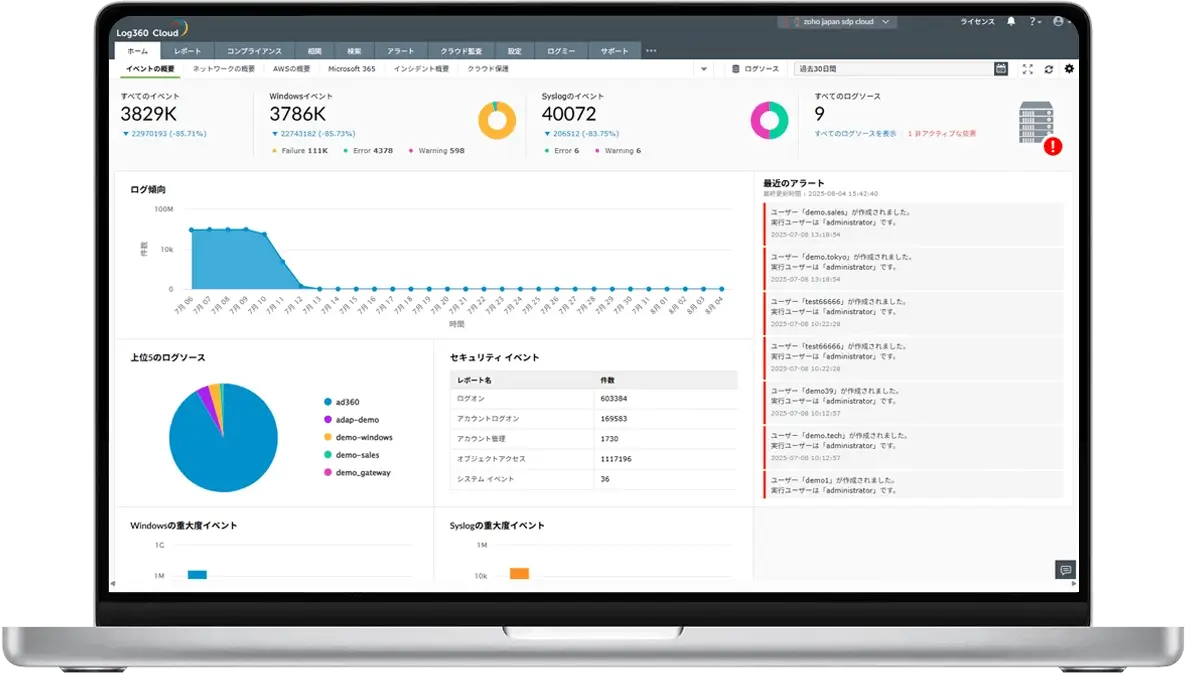This screenshot has height=674, width=1186.
Task: Open the chat icon at bottom right
Action: tap(1065, 570)
